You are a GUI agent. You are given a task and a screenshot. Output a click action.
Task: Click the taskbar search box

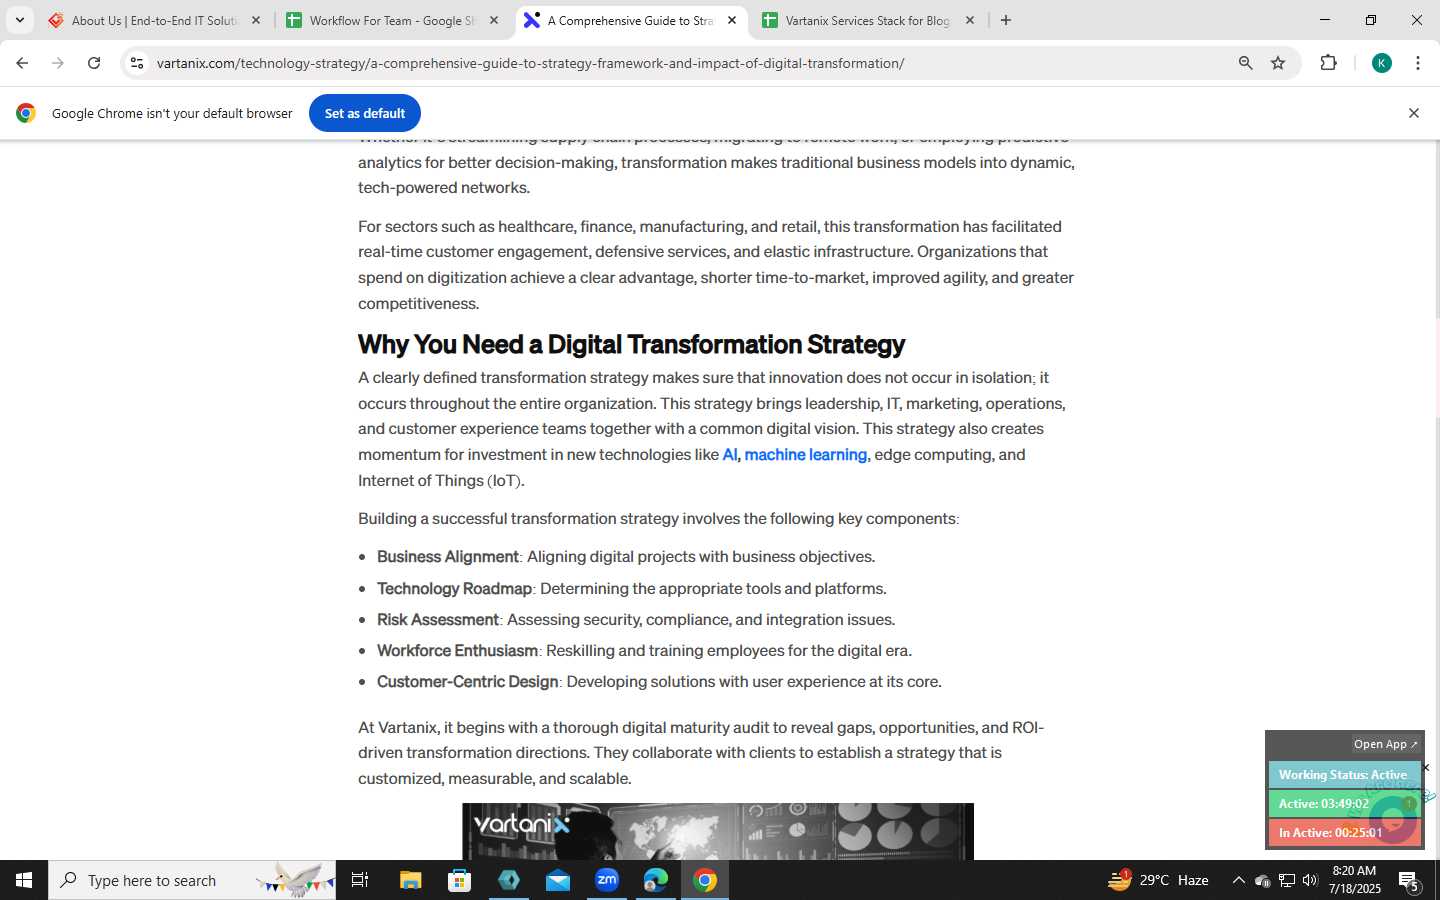pyautogui.click(x=192, y=880)
